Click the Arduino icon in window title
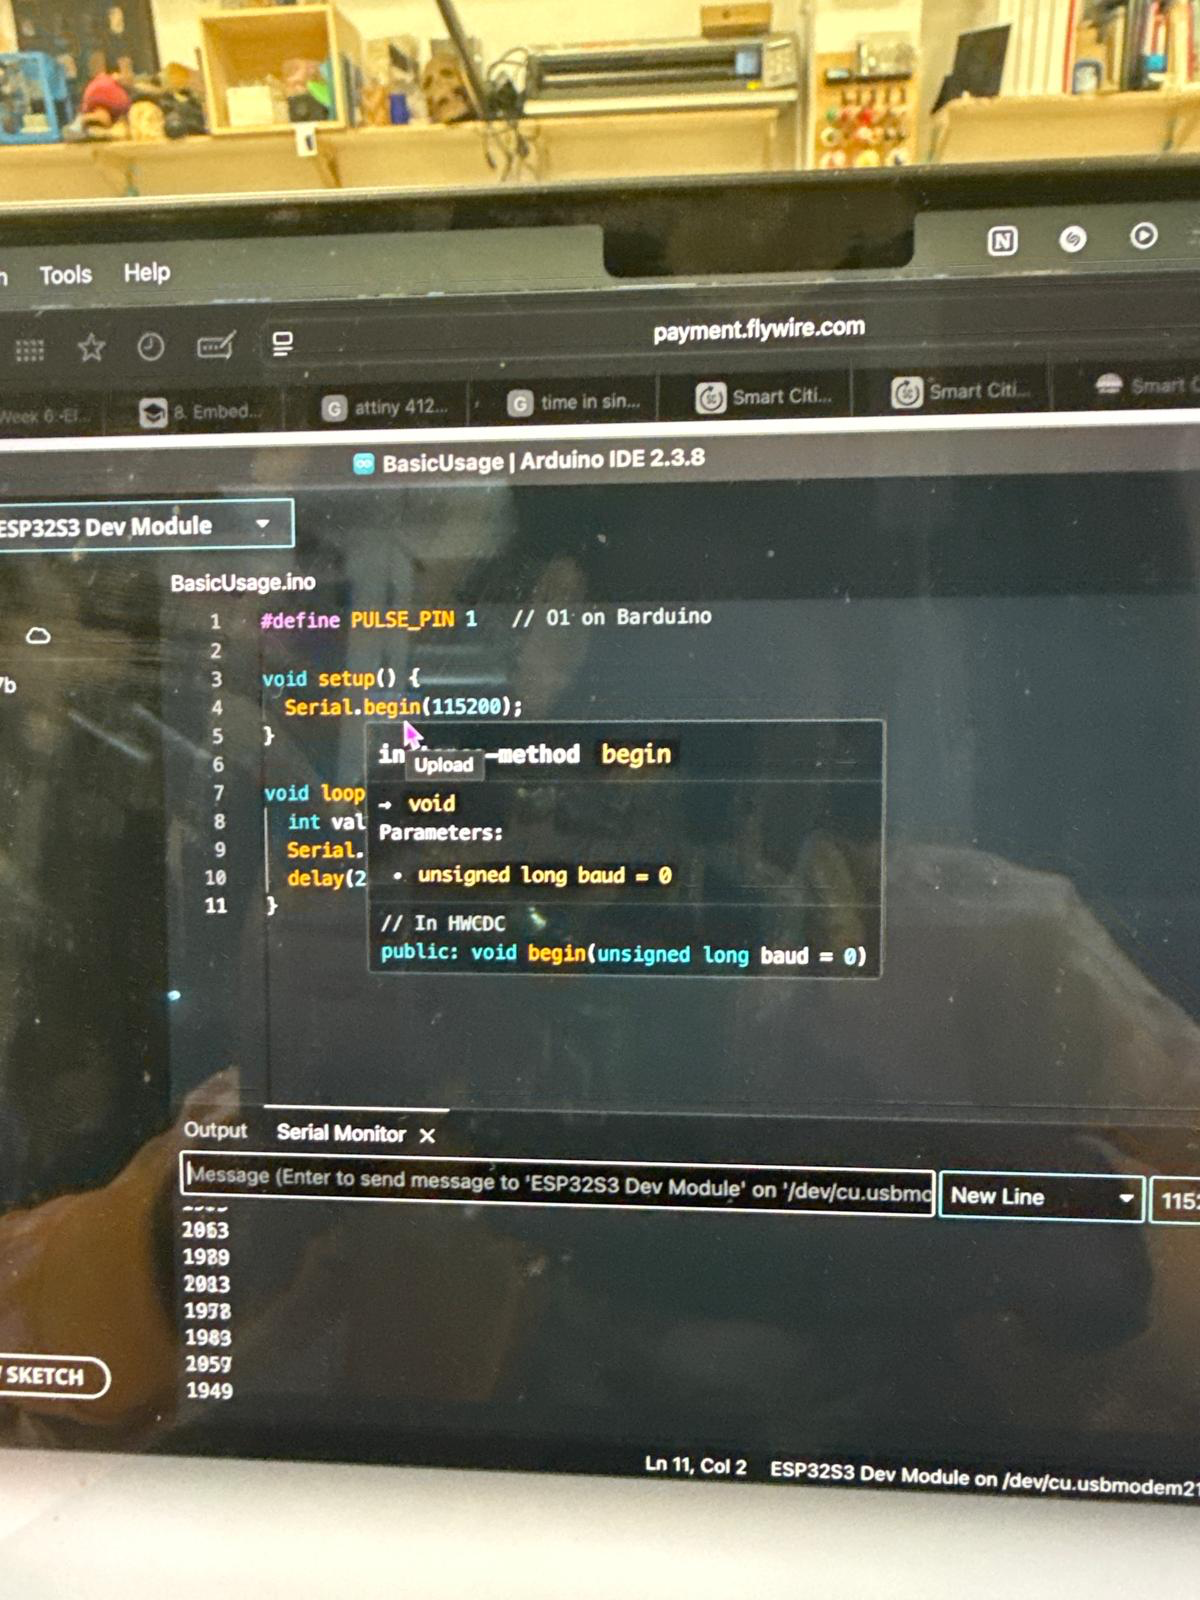 click(364, 464)
